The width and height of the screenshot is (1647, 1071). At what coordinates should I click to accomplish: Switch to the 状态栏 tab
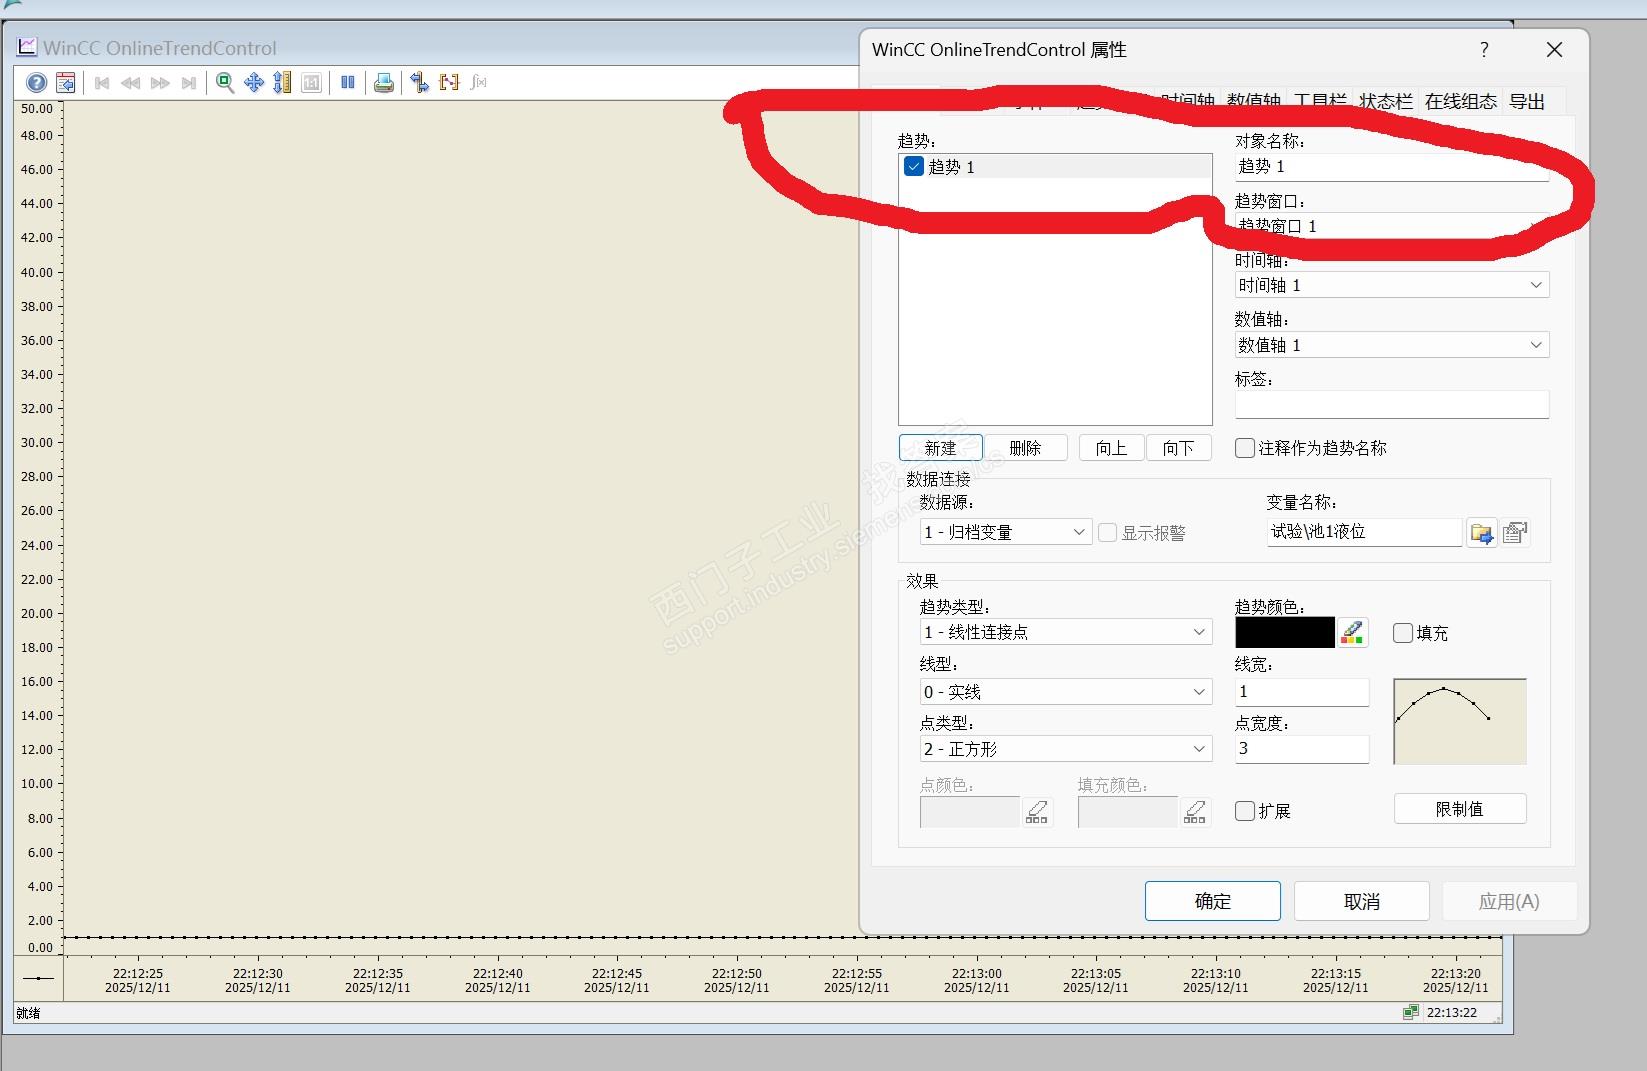(1386, 102)
